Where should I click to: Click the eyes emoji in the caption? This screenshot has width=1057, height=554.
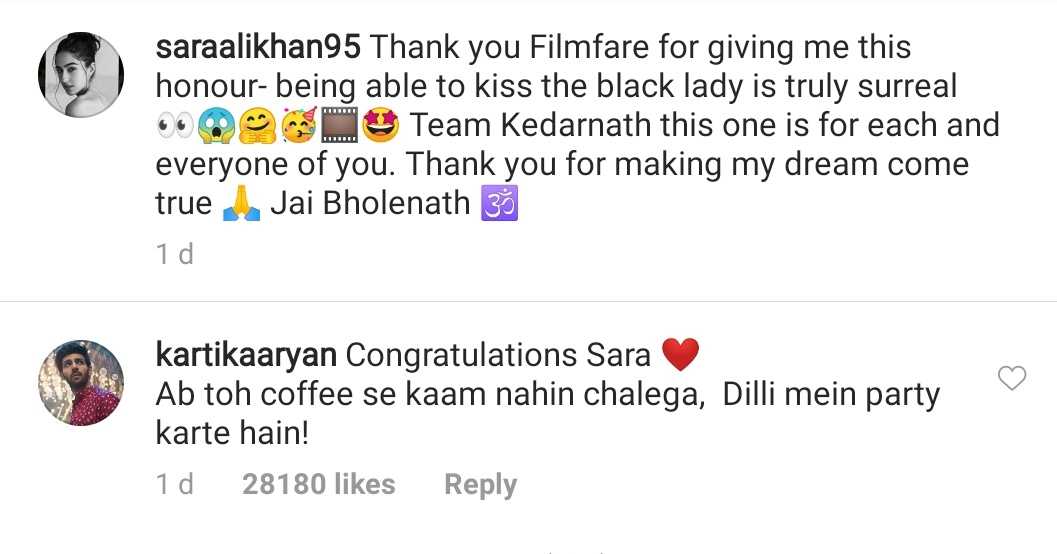click(175, 126)
